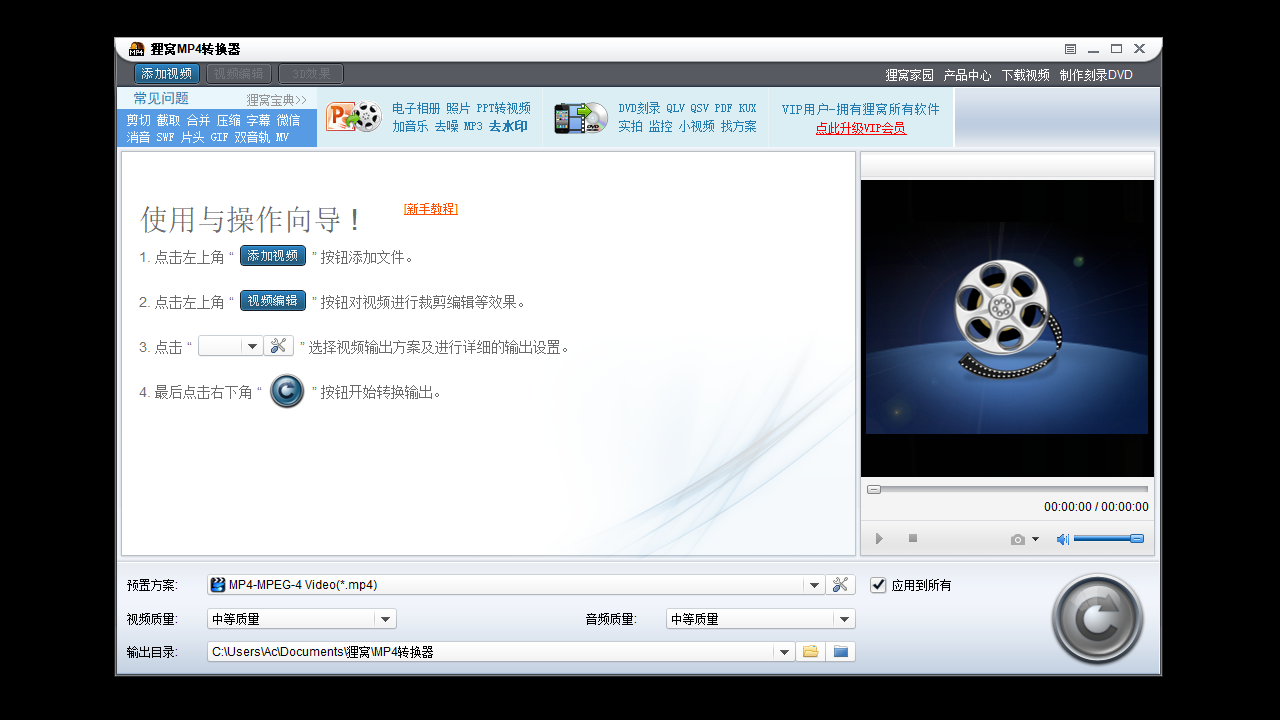
Task: Open 下载视频 in top menu
Action: [1025, 75]
